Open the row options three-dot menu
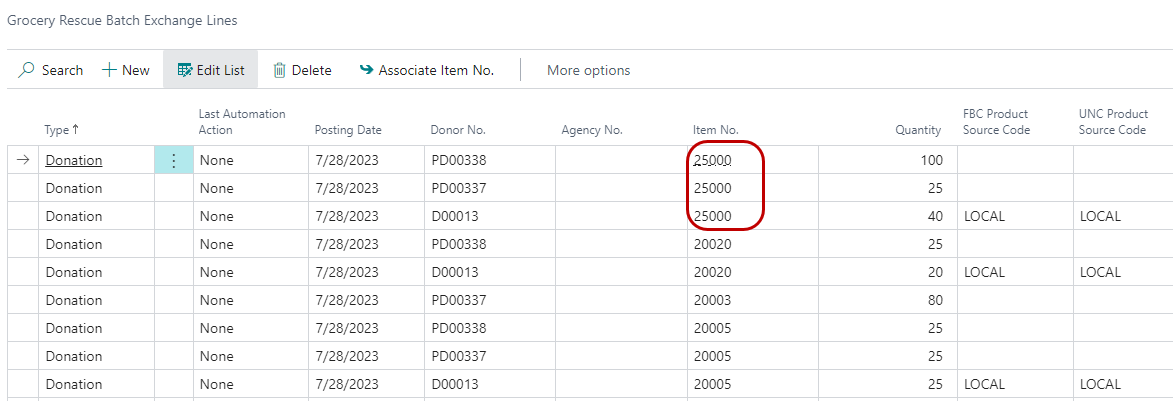This screenshot has height=401, width=1173. pyautogui.click(x=174, y=160)
